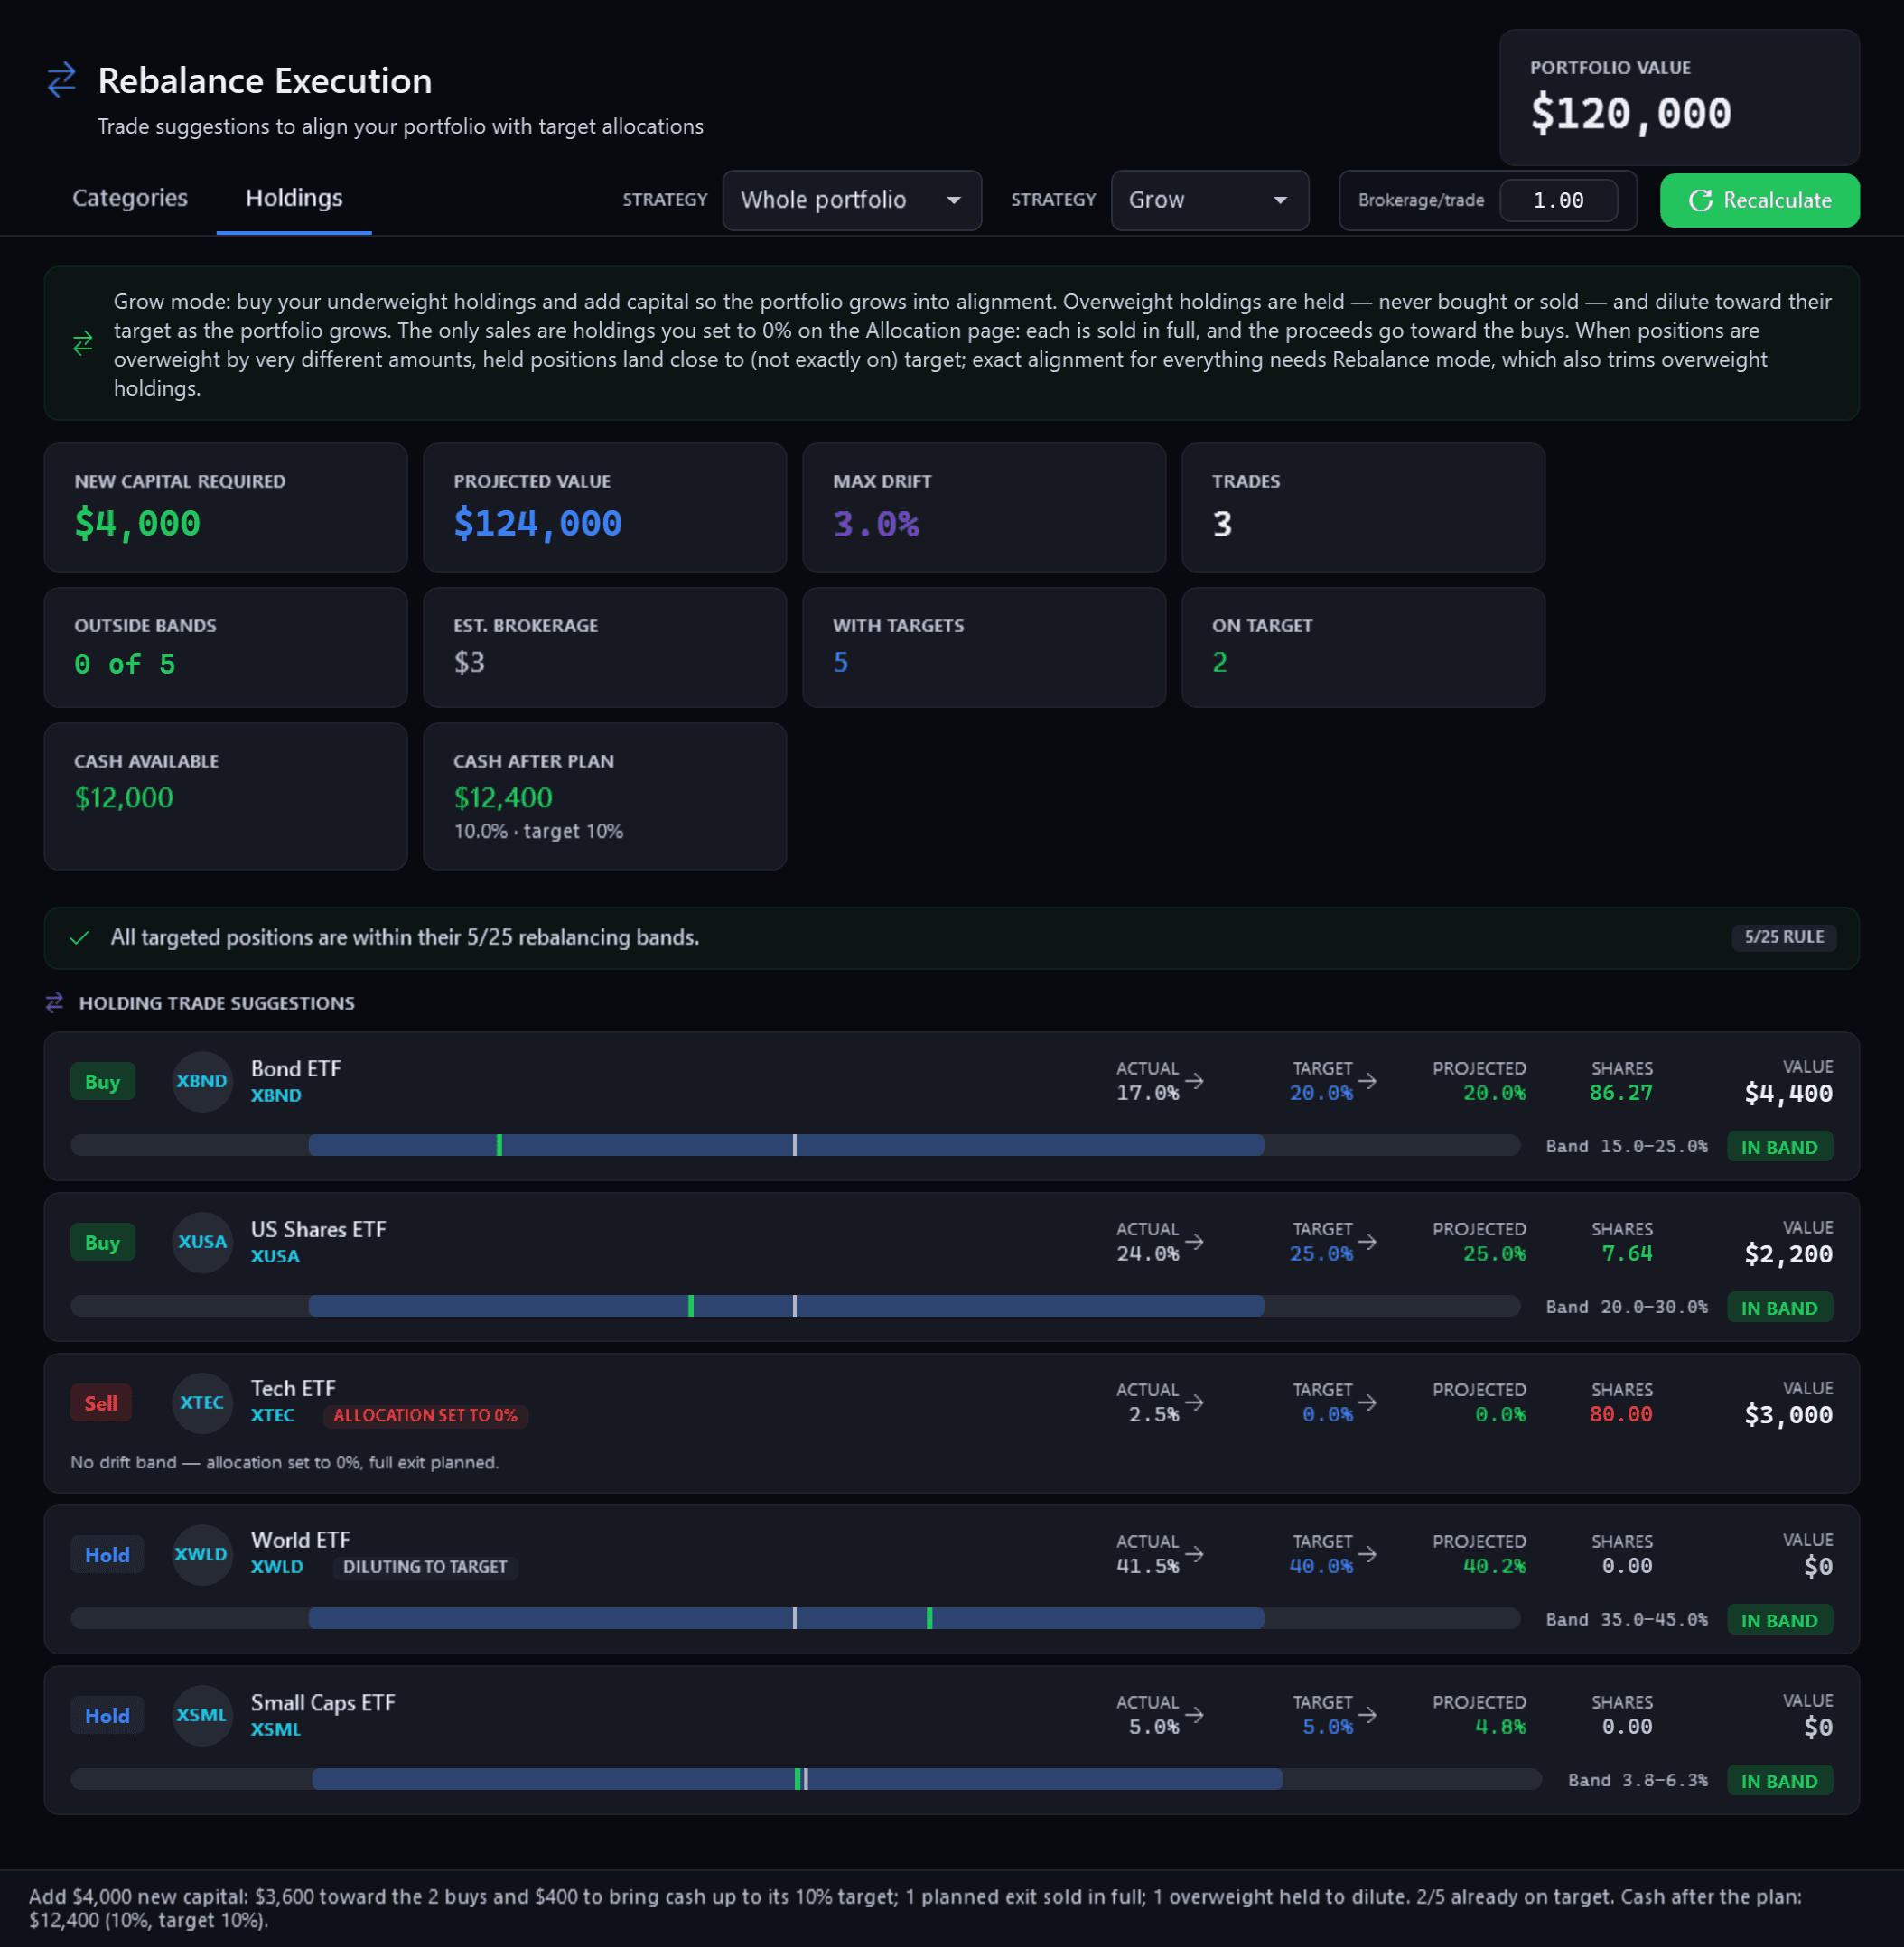Click the World ETF drift band bar
1904x1947 pixels.
795,1618
